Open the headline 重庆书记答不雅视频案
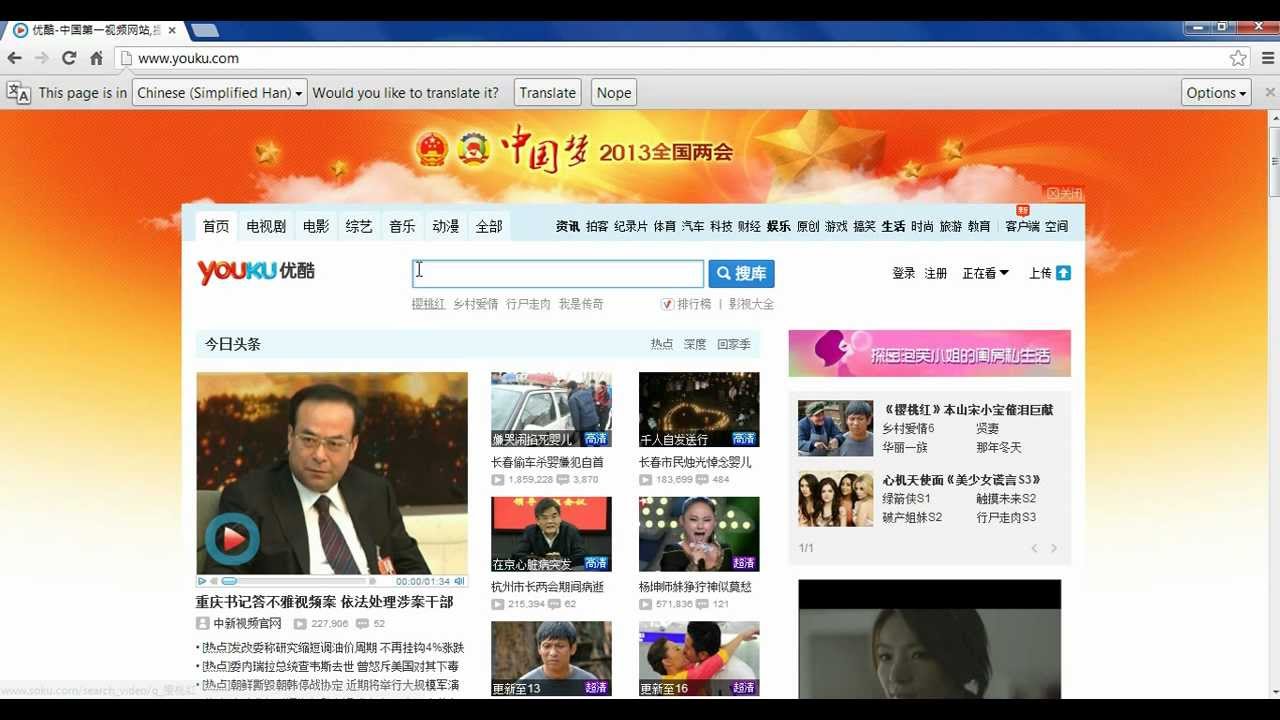 click(x=325, y=602)
